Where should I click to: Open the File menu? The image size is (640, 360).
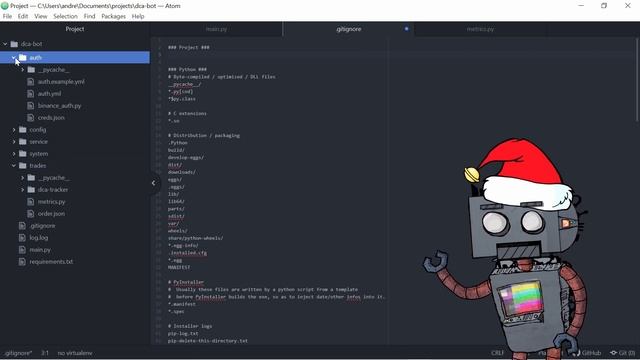click(x=7, y=16)
